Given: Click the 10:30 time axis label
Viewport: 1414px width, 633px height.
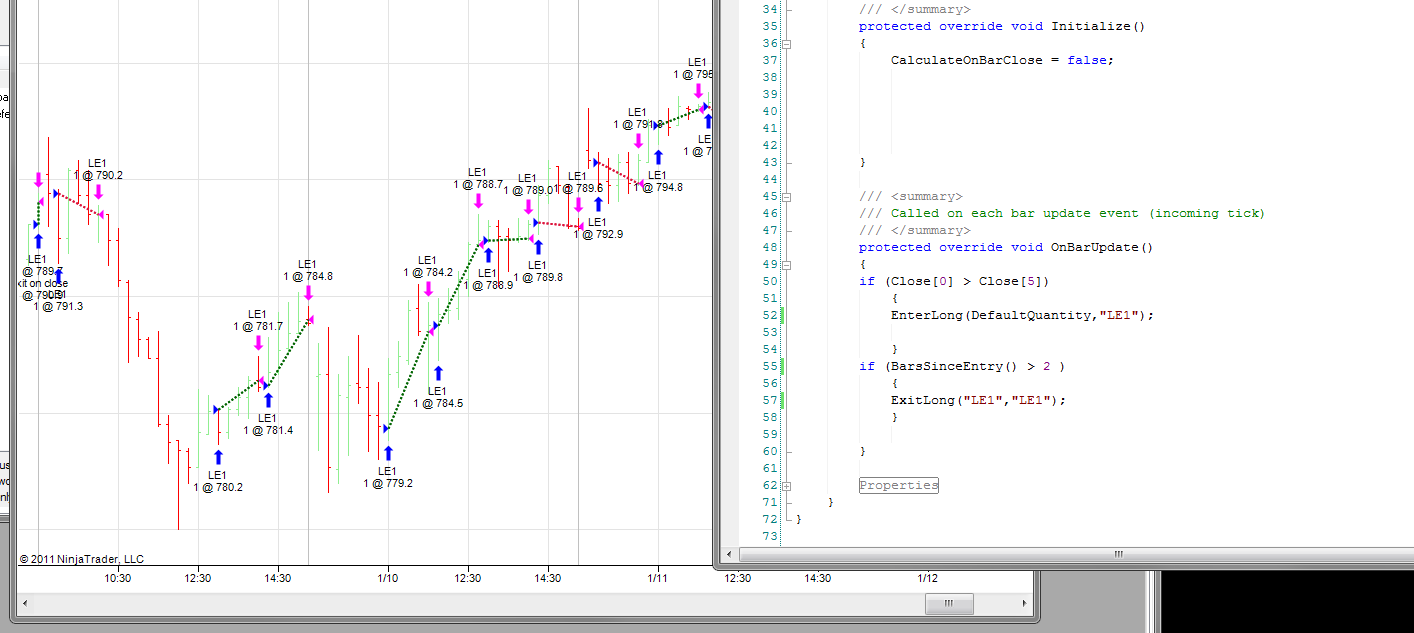Looking at the screenshot, I should click(118, 578).
